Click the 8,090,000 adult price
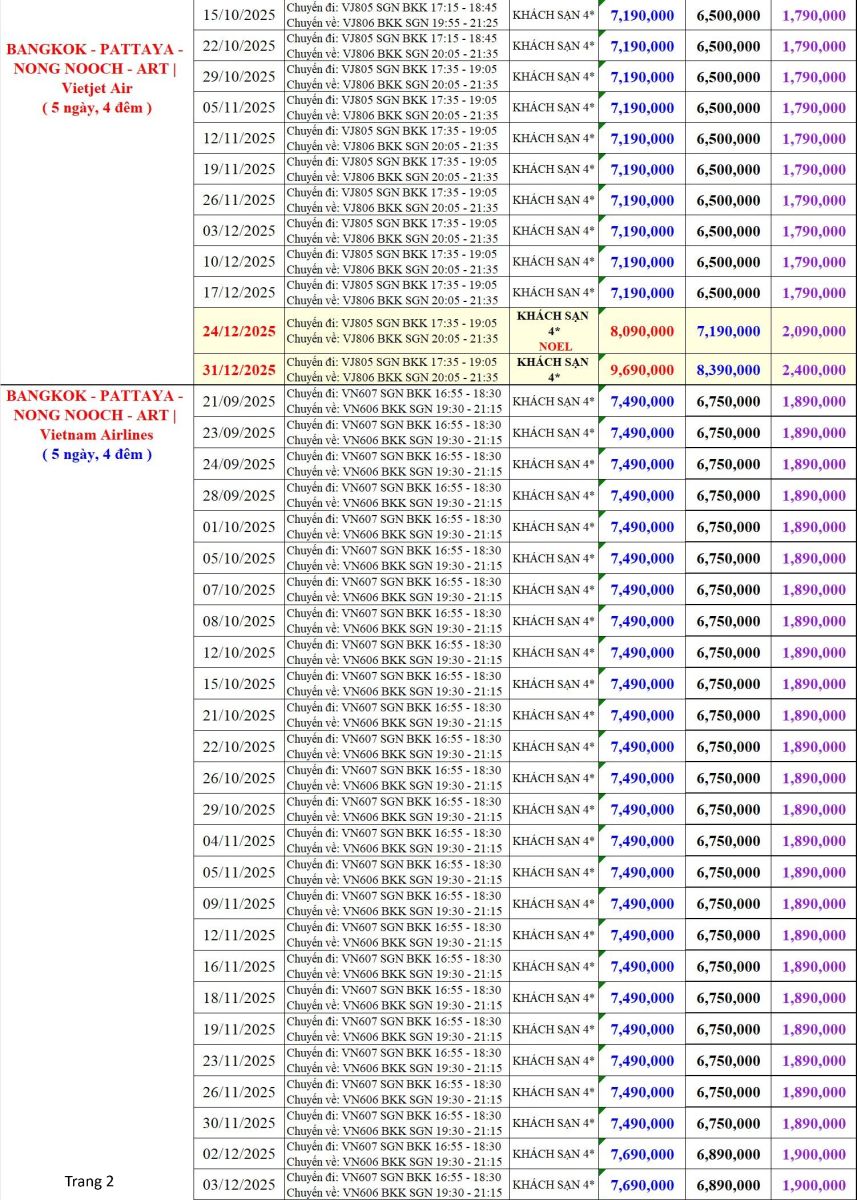Screen dimensions: 857x1200 (x=642, y=331)
